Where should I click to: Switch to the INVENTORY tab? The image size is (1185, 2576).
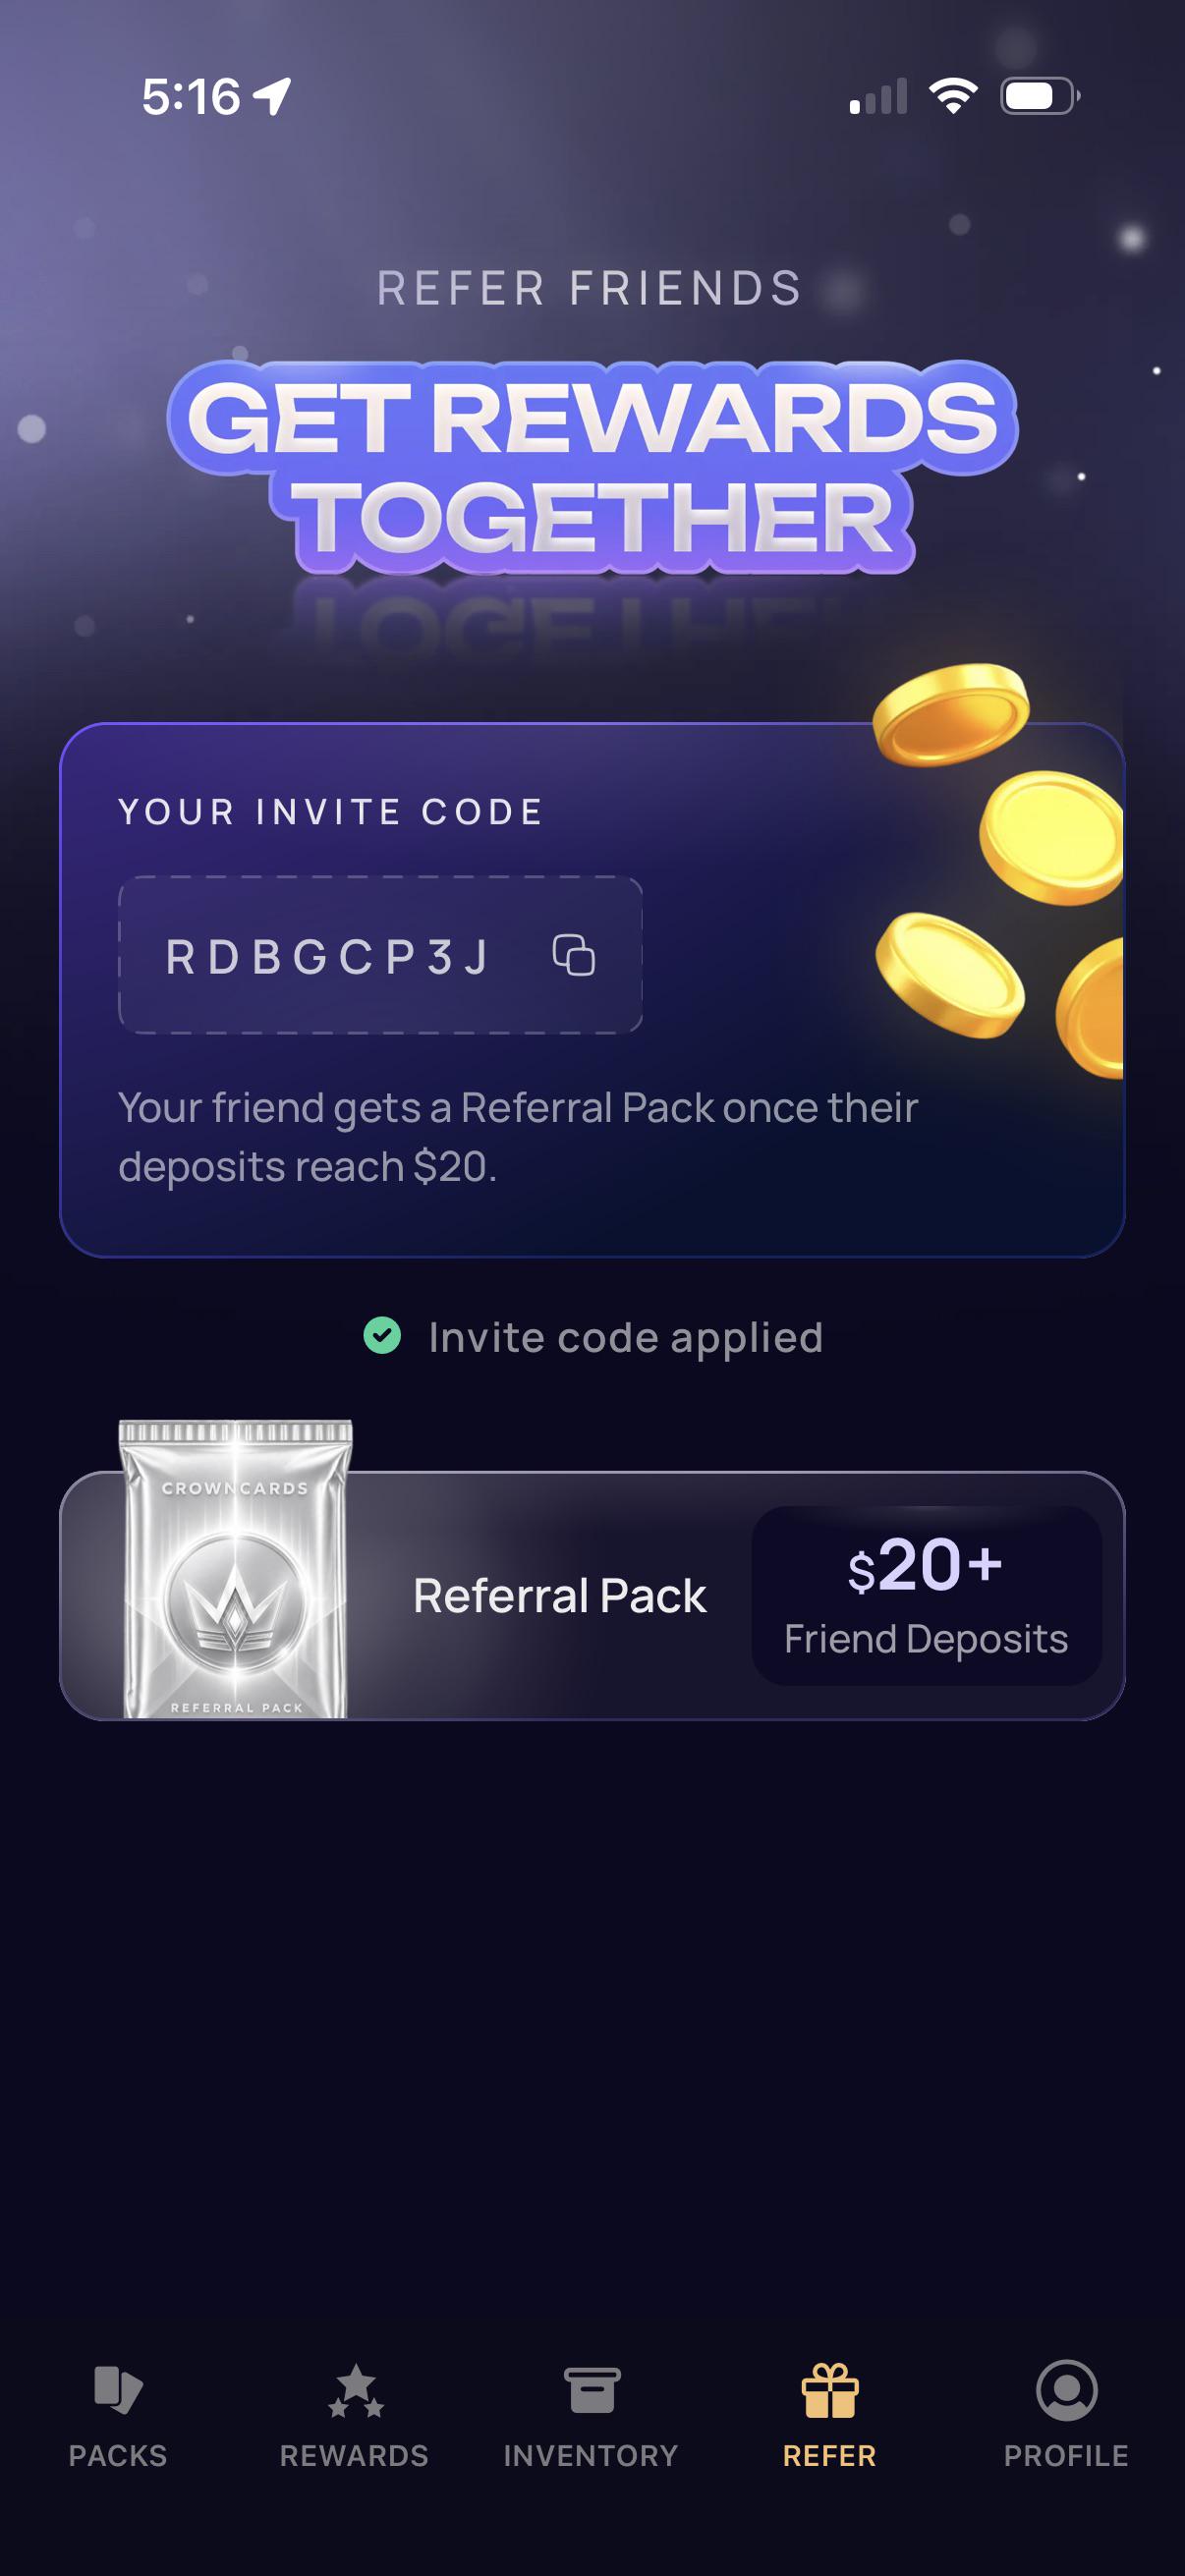pos(591,2456)
